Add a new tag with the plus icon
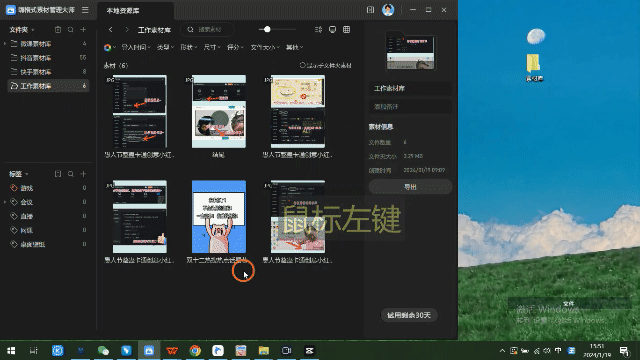640x360 pixels. 83,174
